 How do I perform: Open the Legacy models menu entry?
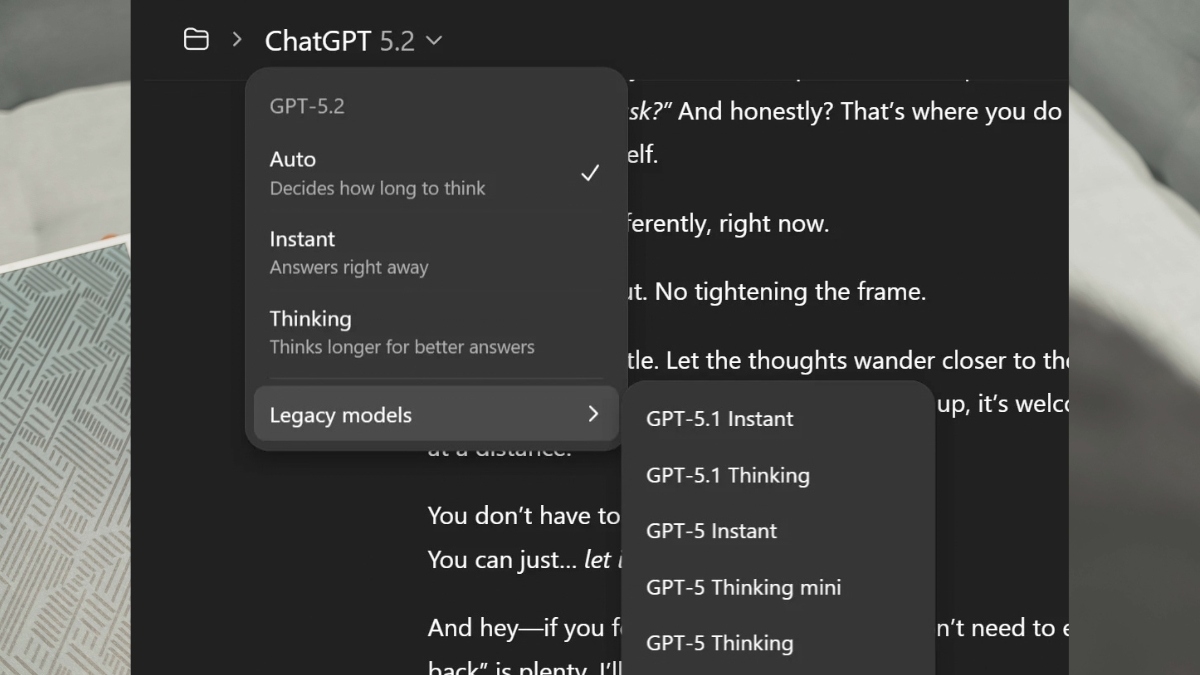(340, 415)
